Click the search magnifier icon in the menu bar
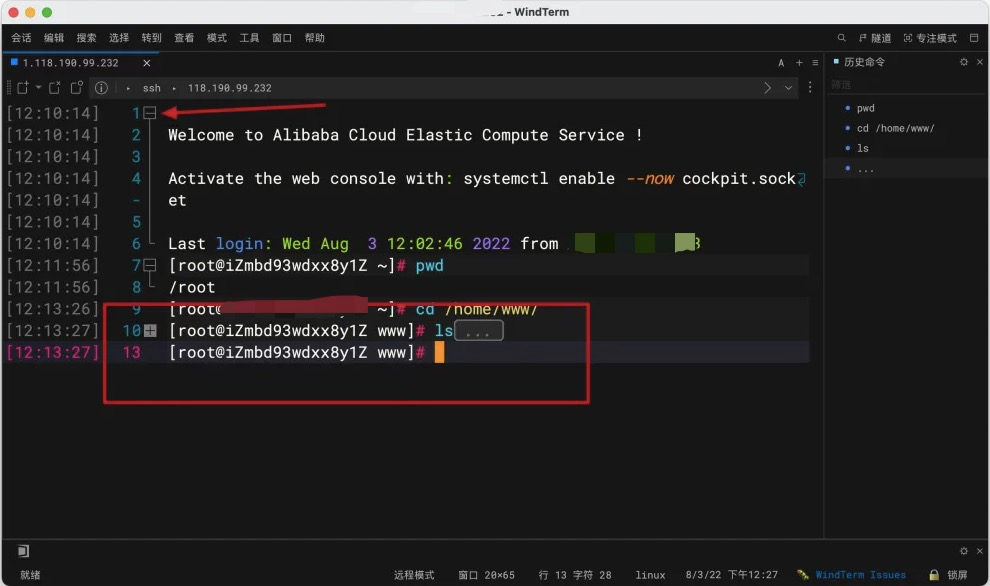Viewport: 990px width, 586px height. (842, 38)
